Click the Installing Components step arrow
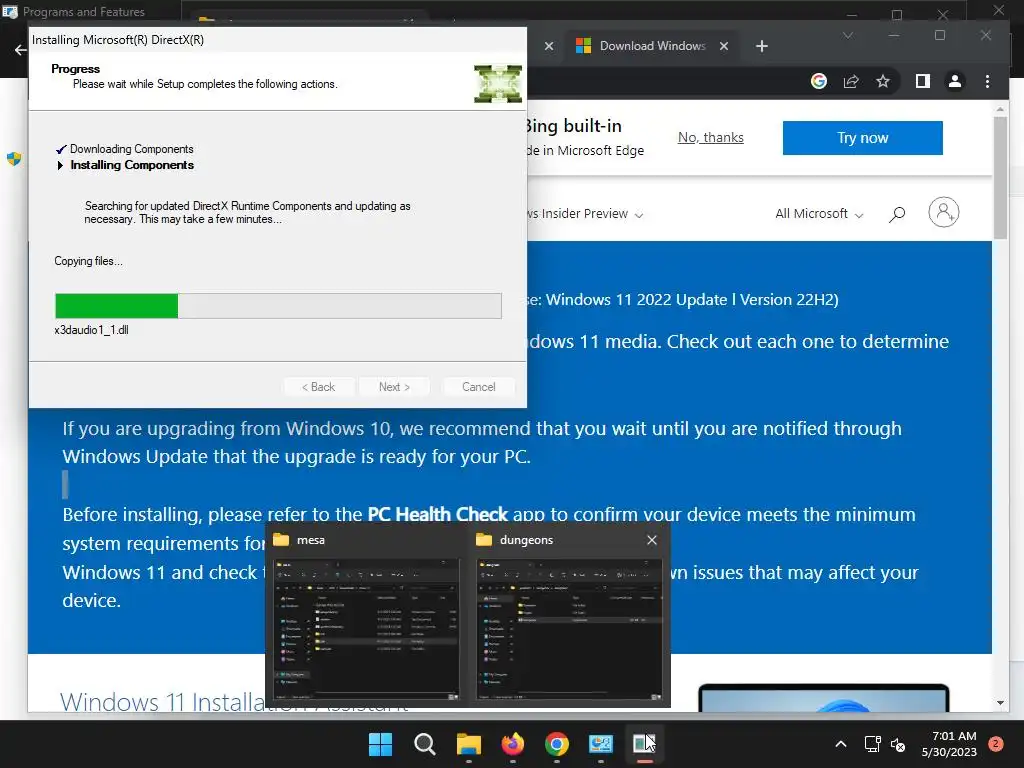The width and height of the screenshot is (1024, 768). coord(60,165)
